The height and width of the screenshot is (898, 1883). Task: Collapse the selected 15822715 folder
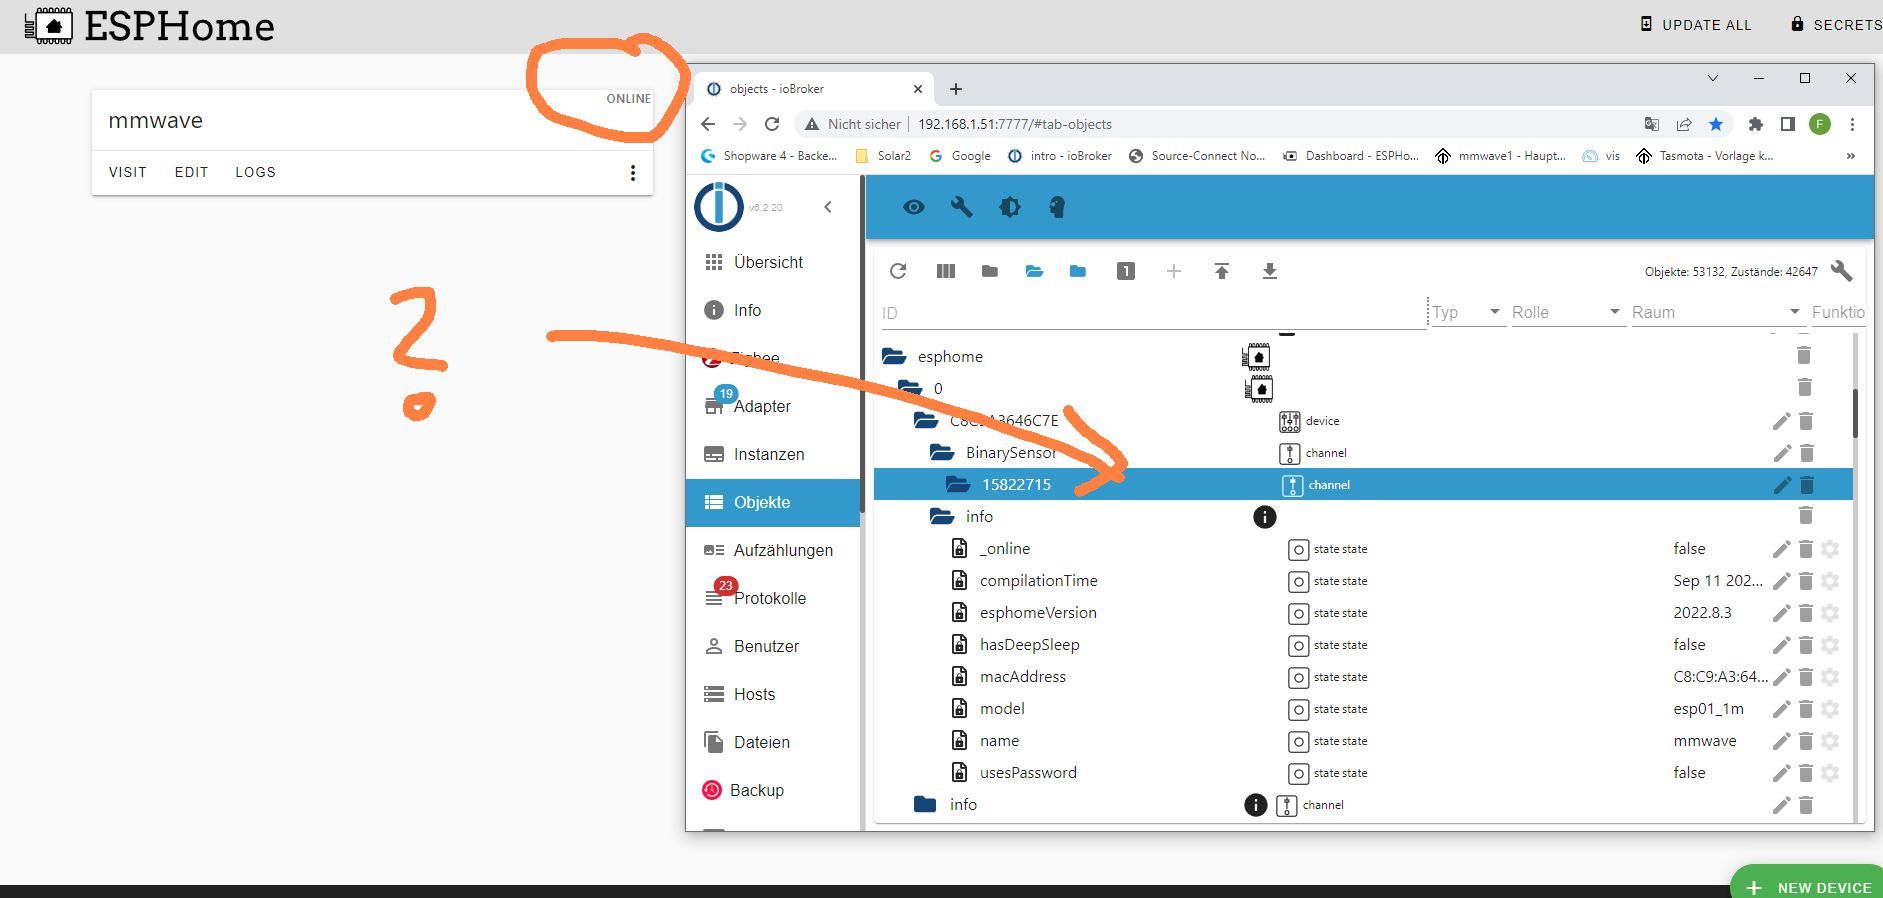[957, 485]
